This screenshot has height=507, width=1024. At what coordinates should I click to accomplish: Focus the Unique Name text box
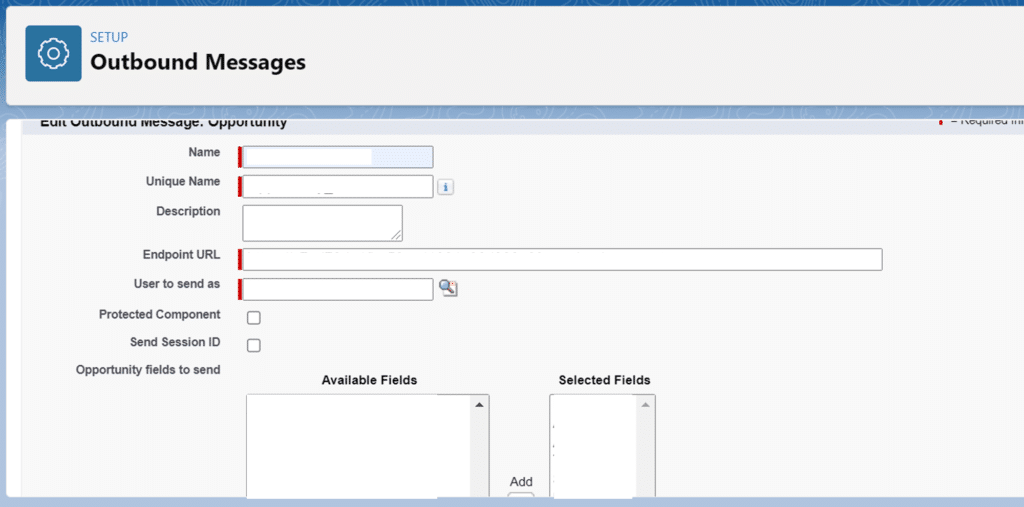[337, 187]
